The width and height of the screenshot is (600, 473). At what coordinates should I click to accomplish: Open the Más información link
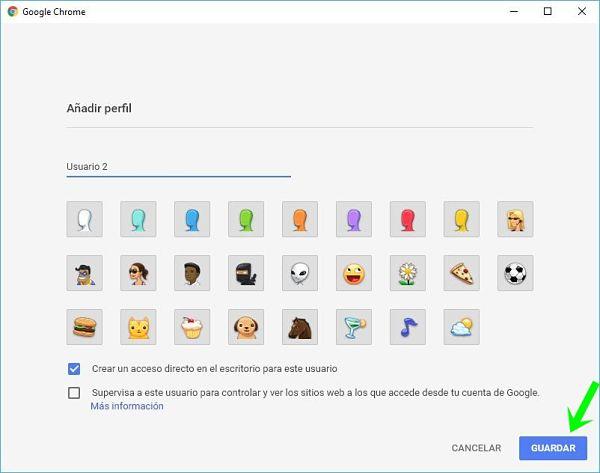click(127, 406)
